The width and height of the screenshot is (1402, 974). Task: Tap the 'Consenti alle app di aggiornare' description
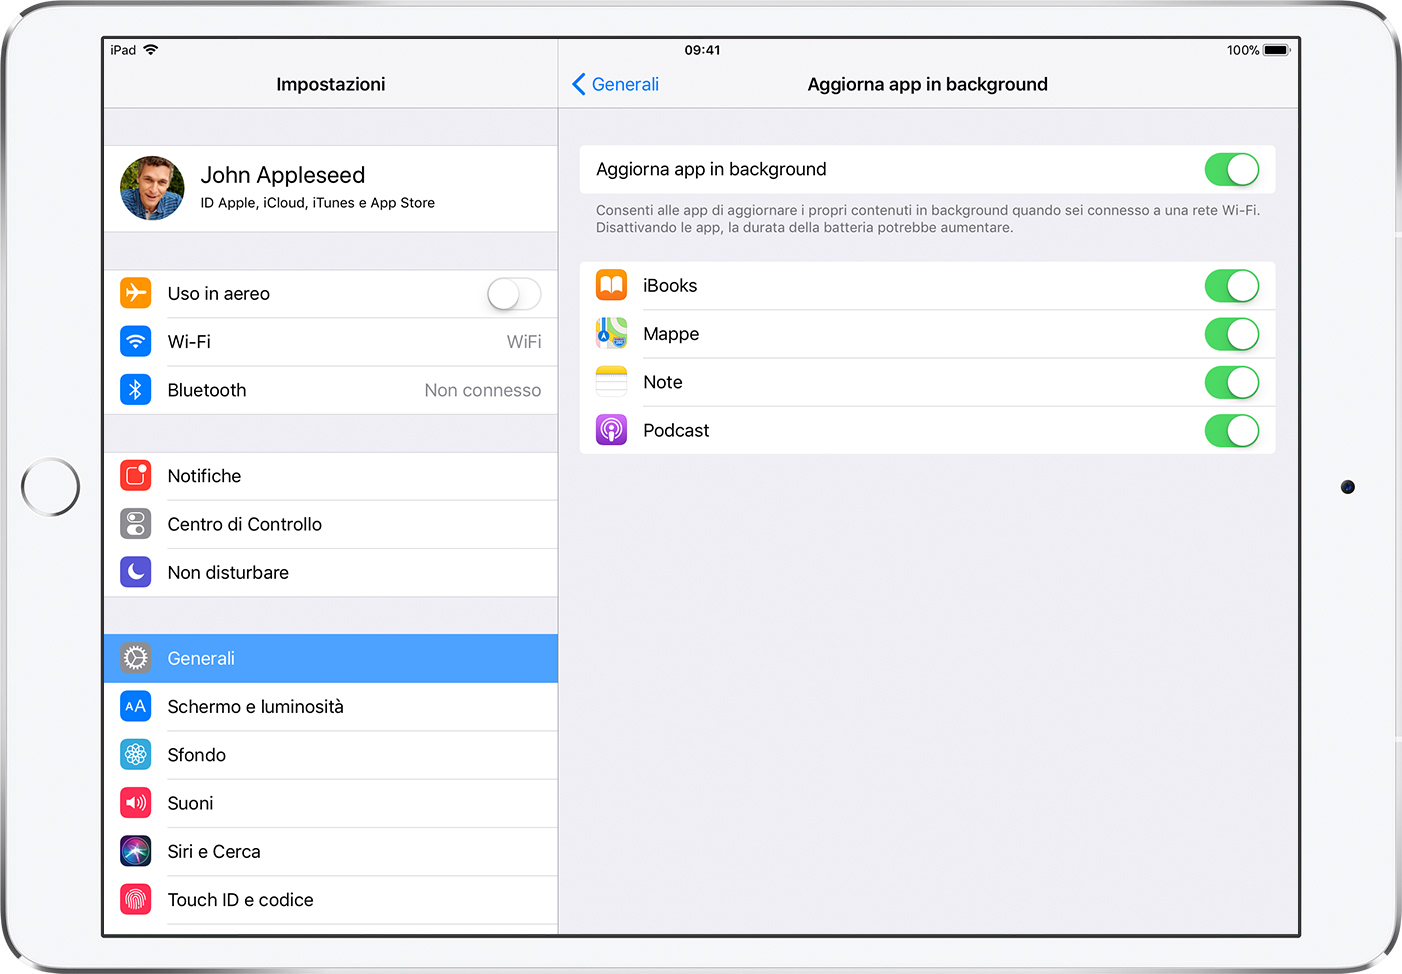tap(928, 219)
